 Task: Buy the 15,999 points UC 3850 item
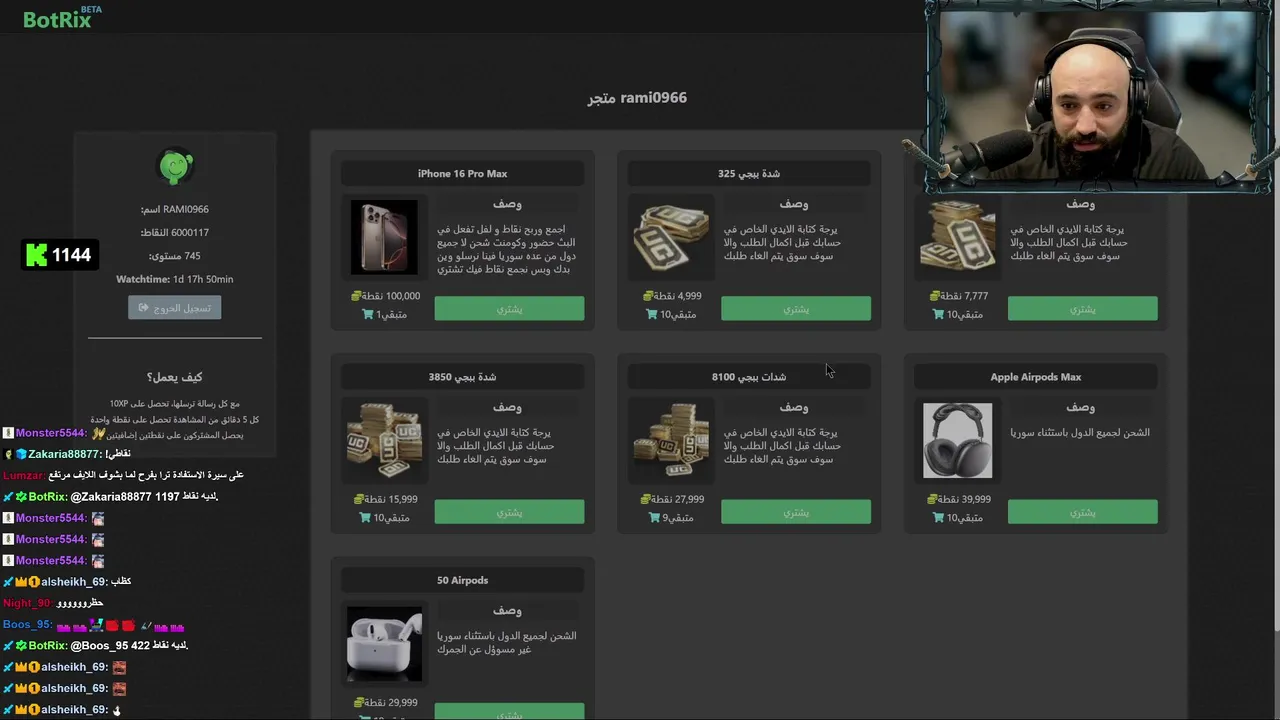pos(509,512)
